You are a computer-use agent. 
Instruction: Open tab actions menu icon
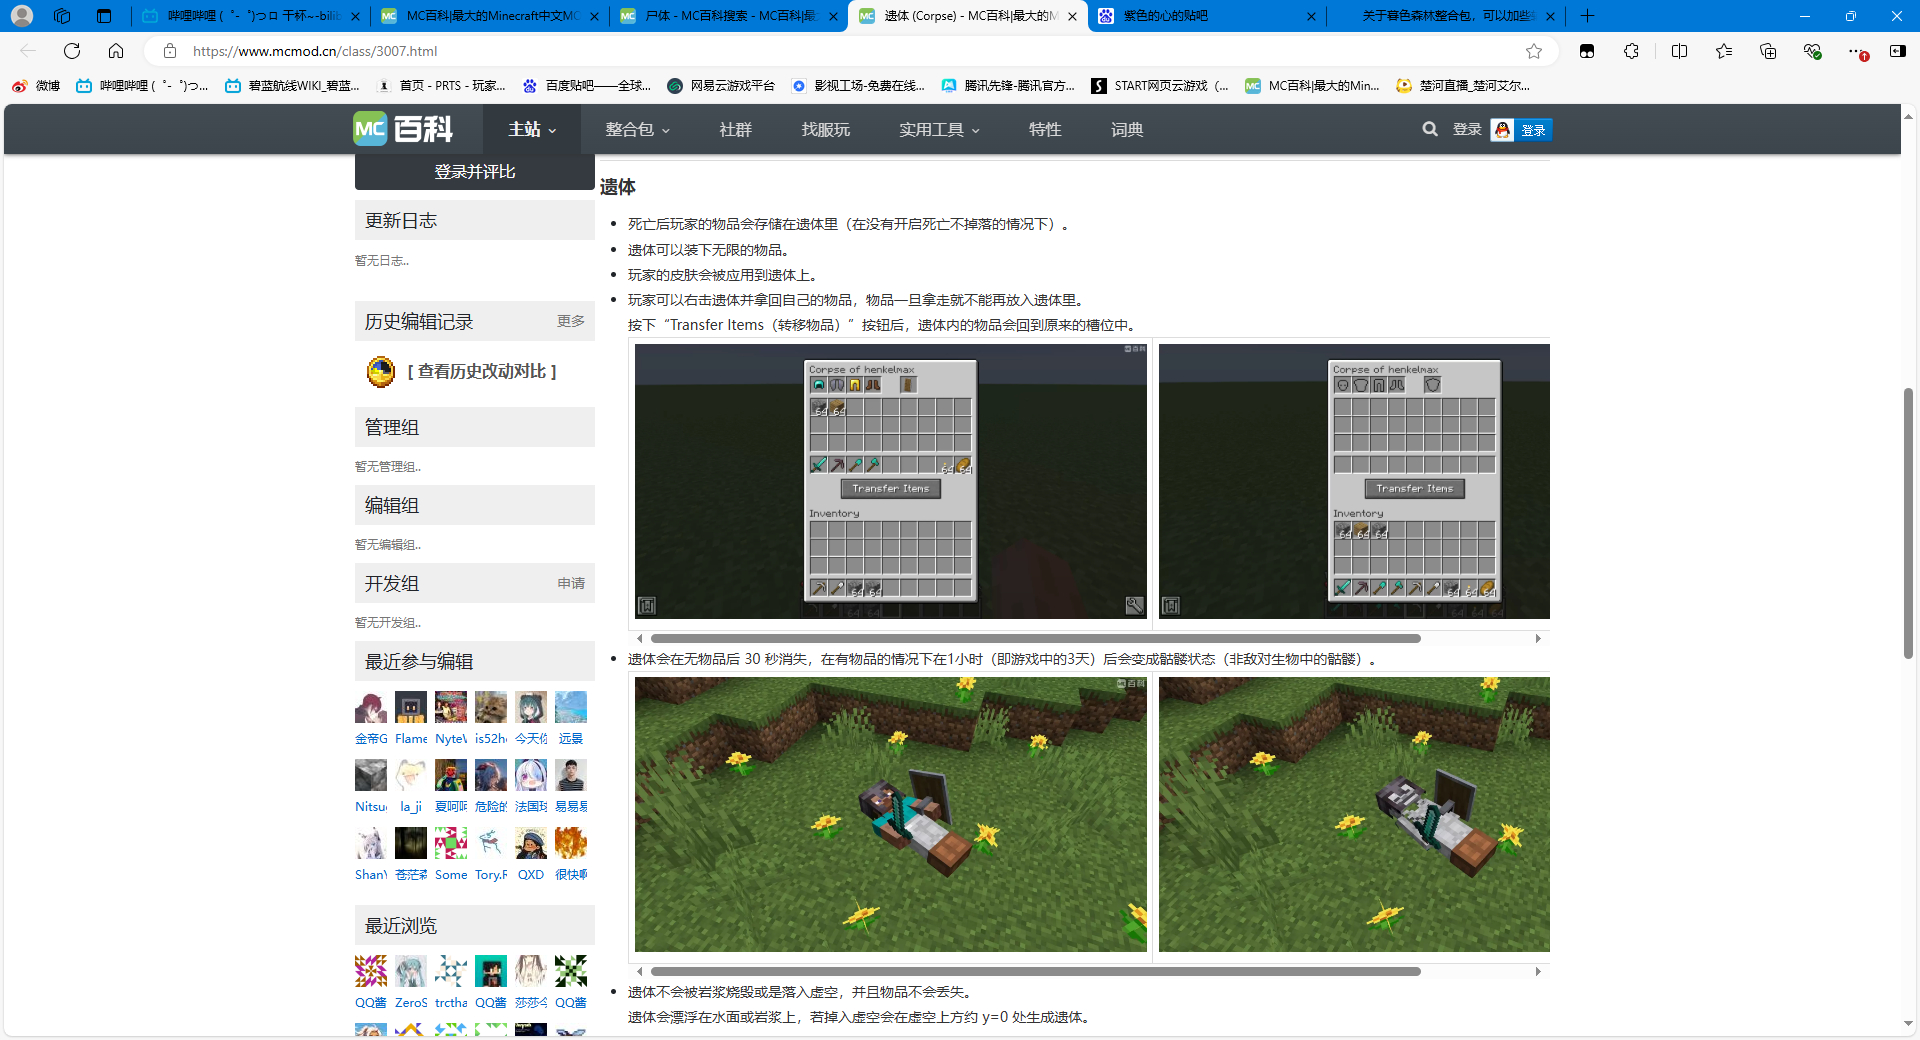pyautogui.click(x=104, y=16)
